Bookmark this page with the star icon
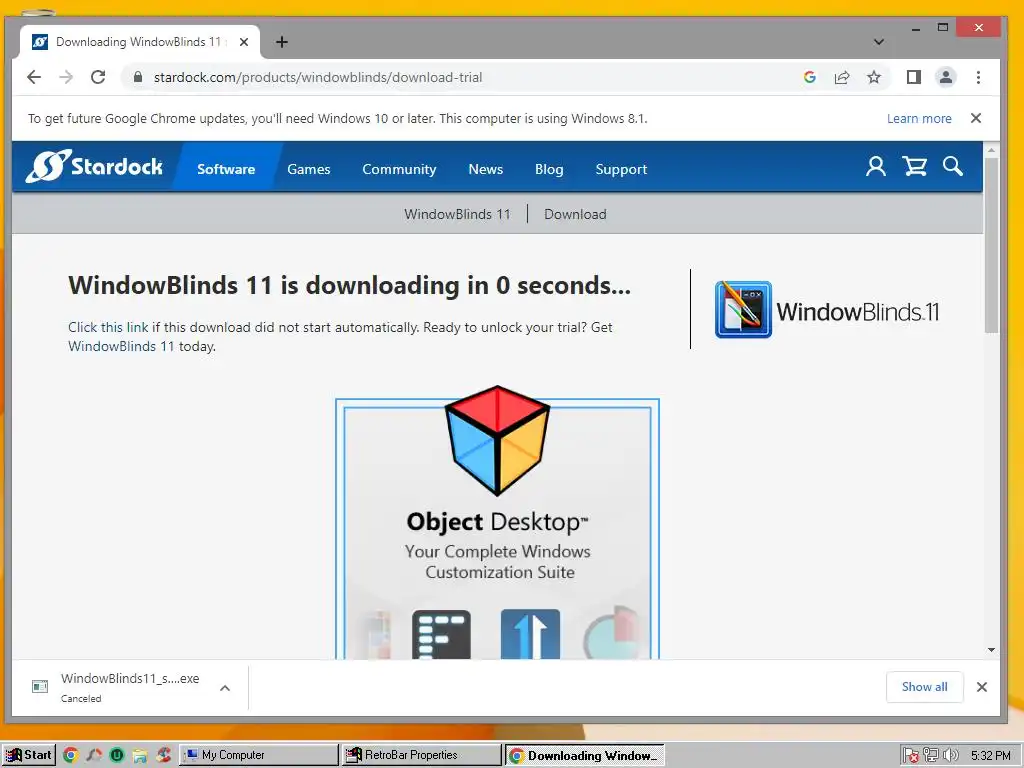Screen dimensions: 1024x768 point(874,77)
